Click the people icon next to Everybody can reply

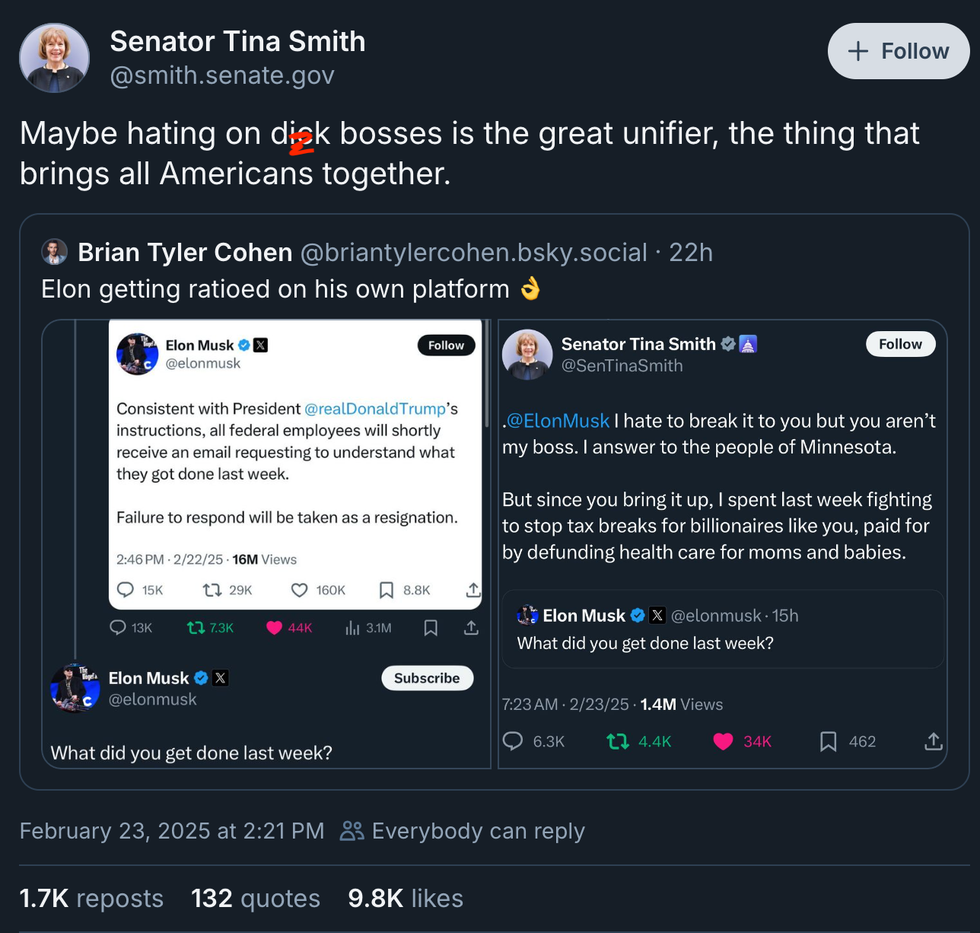click(351, 830)
